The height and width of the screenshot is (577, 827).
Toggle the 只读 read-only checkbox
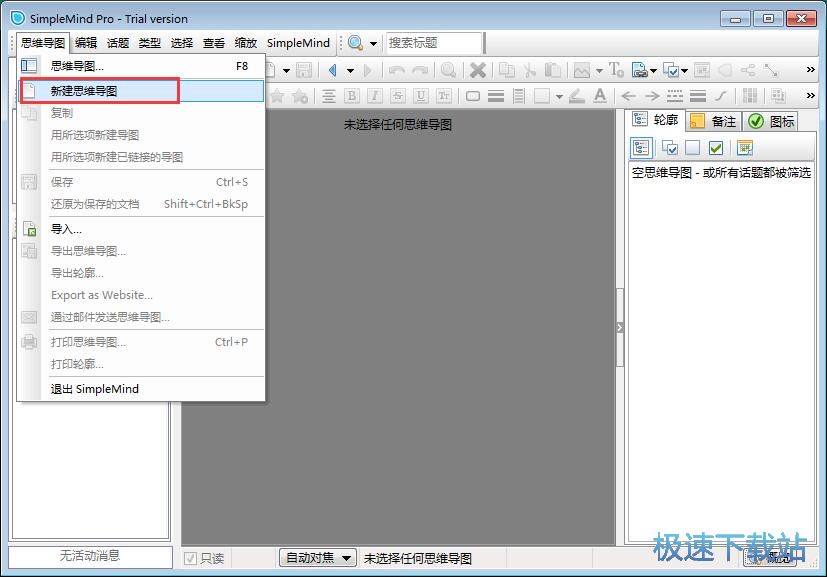pos(190,558)
